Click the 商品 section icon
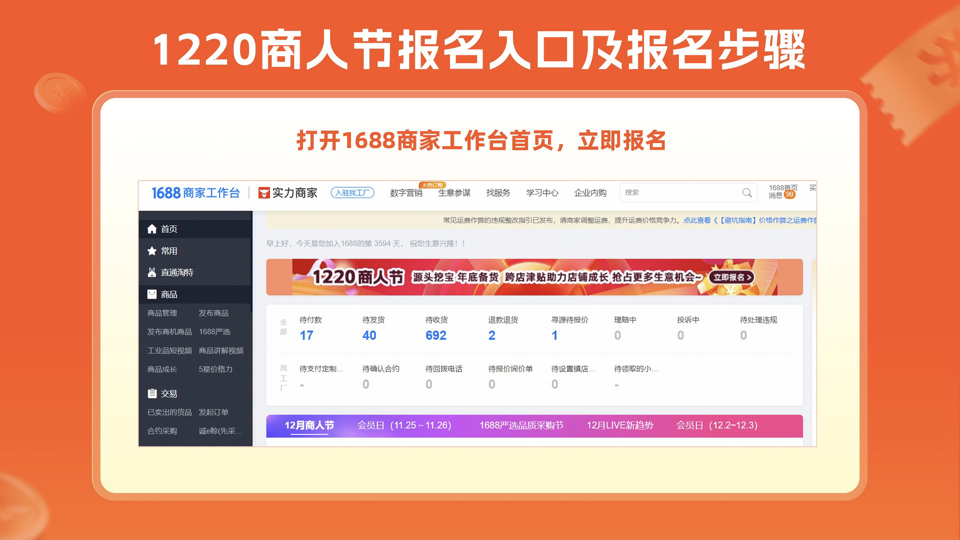The height and width of the screenshot is (540, 960). pos(152,295)
